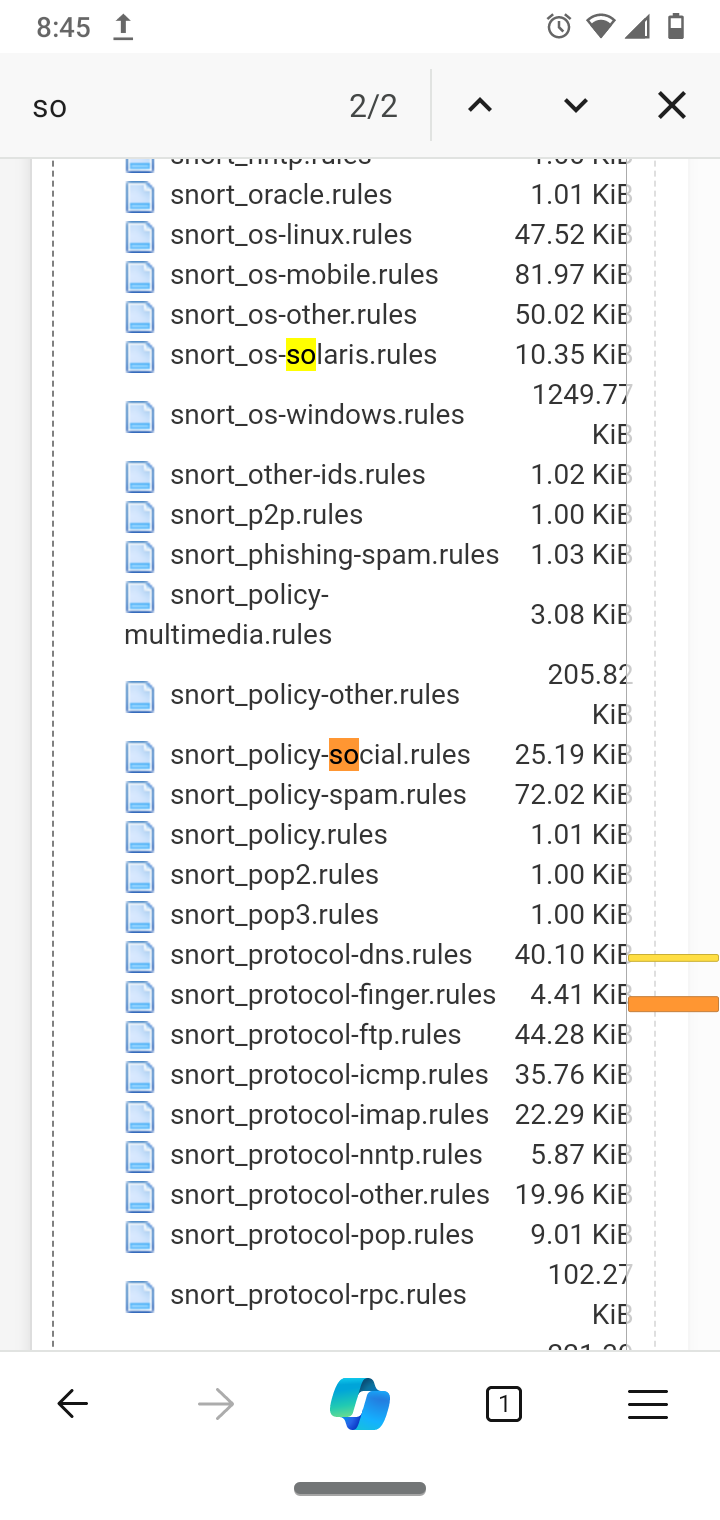This screenshot has height=1520, width=720.
Task: Select snort_phishing-spam.rules entry
Action: click(335, 555)
